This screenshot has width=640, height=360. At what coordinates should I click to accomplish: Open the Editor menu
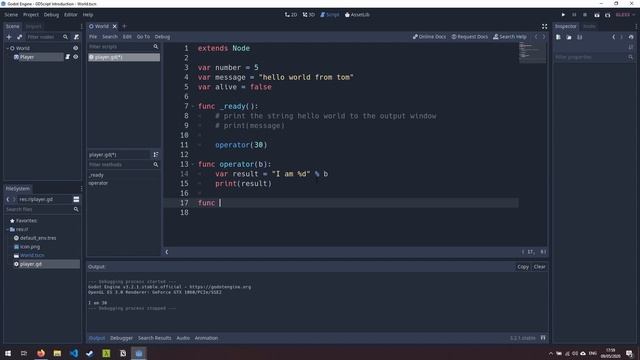71,15
